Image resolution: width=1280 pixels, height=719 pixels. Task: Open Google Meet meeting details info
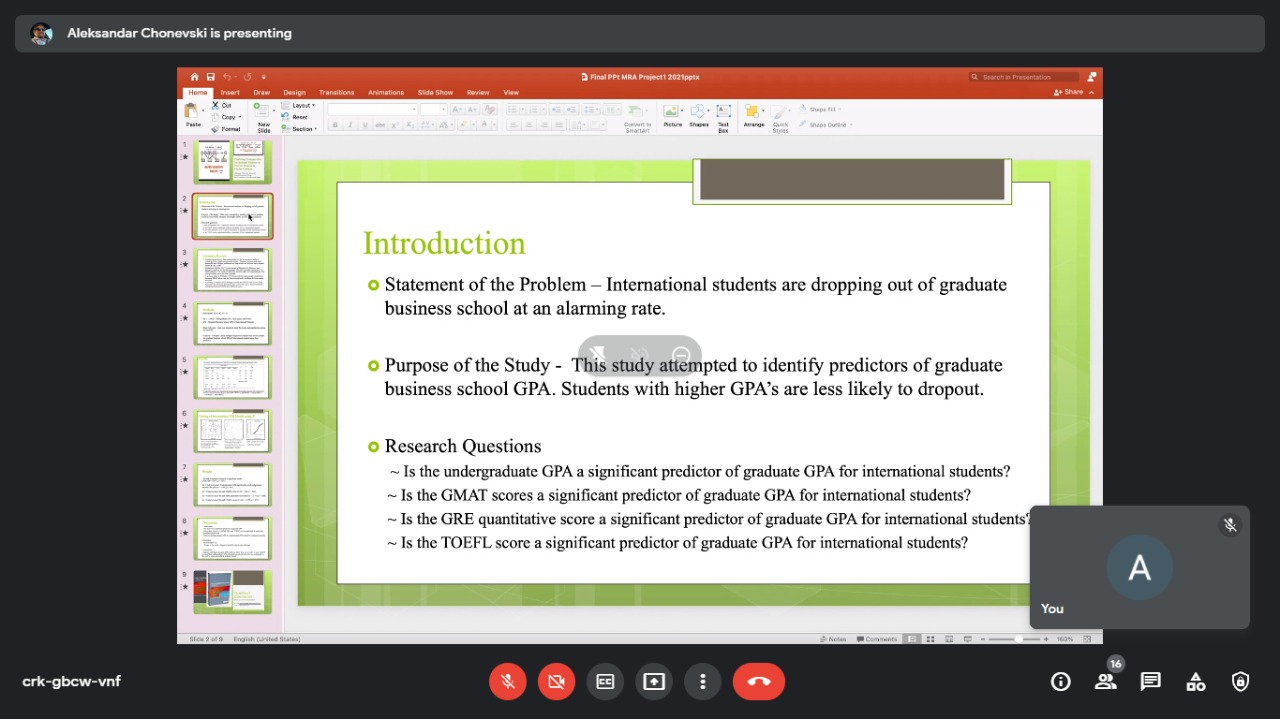click(x=1060, y=682)
